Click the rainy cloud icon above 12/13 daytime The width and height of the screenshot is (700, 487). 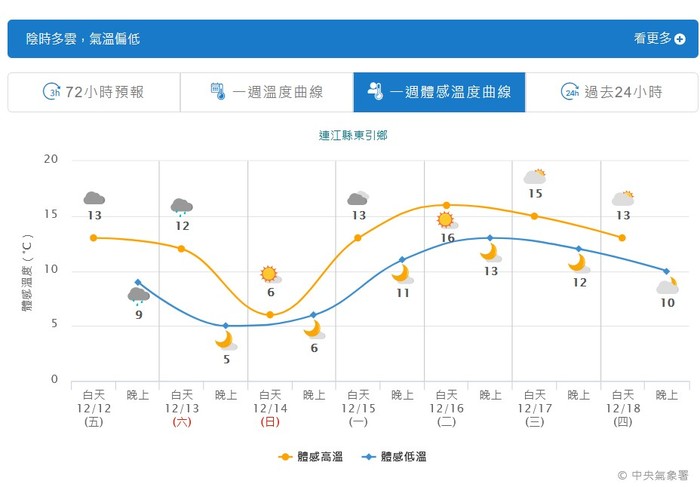pyautogui.click(x=182, y=207)
